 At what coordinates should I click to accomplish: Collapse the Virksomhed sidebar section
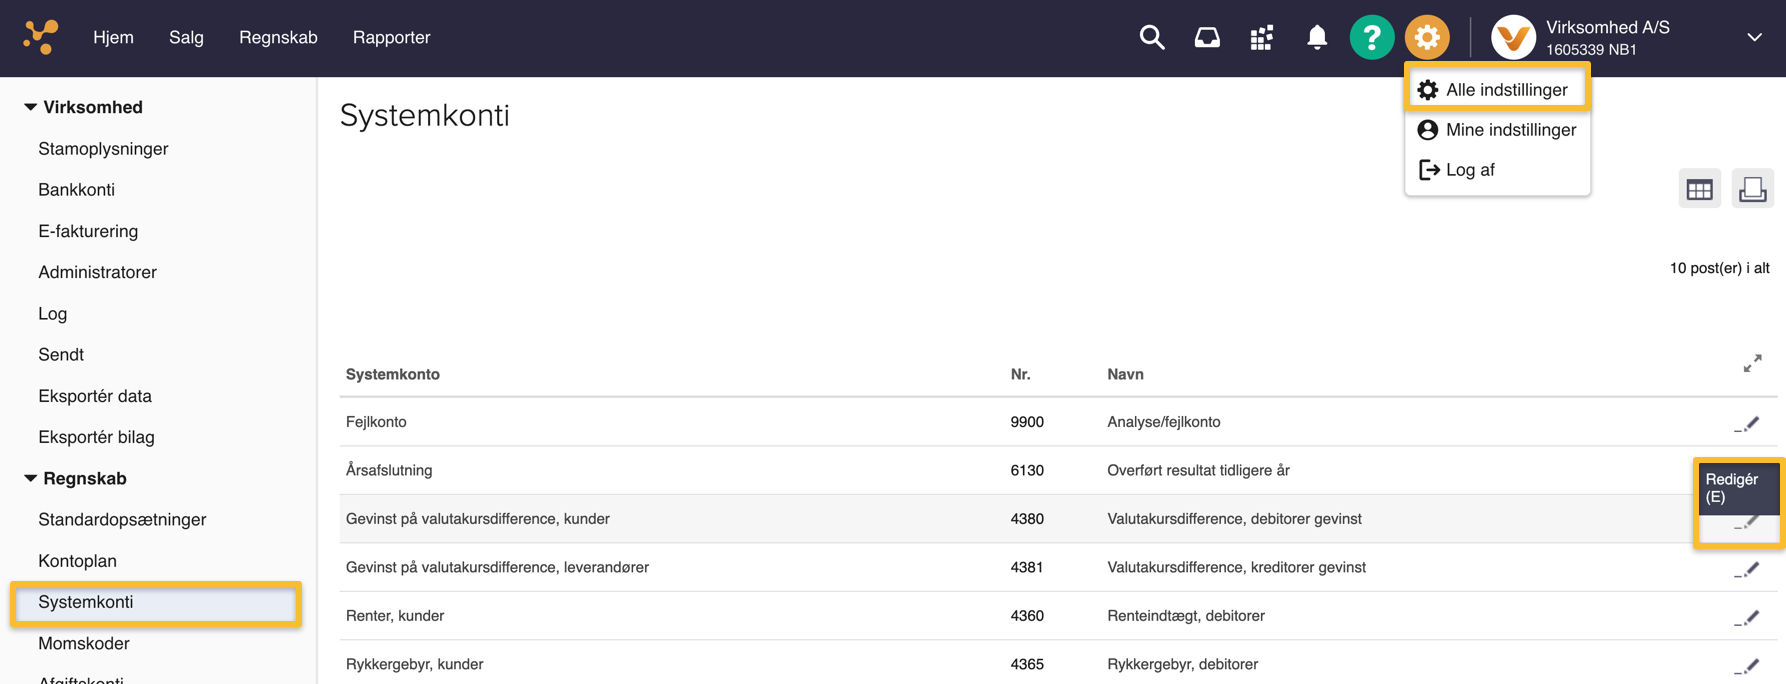(x=31, y=107)
